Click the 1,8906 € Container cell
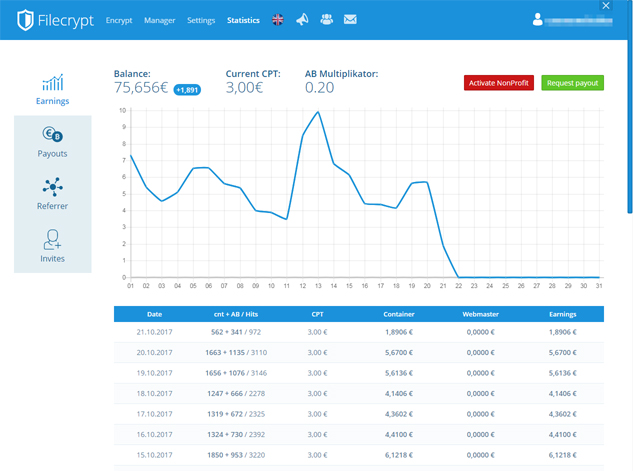 [x=399, y=332]
